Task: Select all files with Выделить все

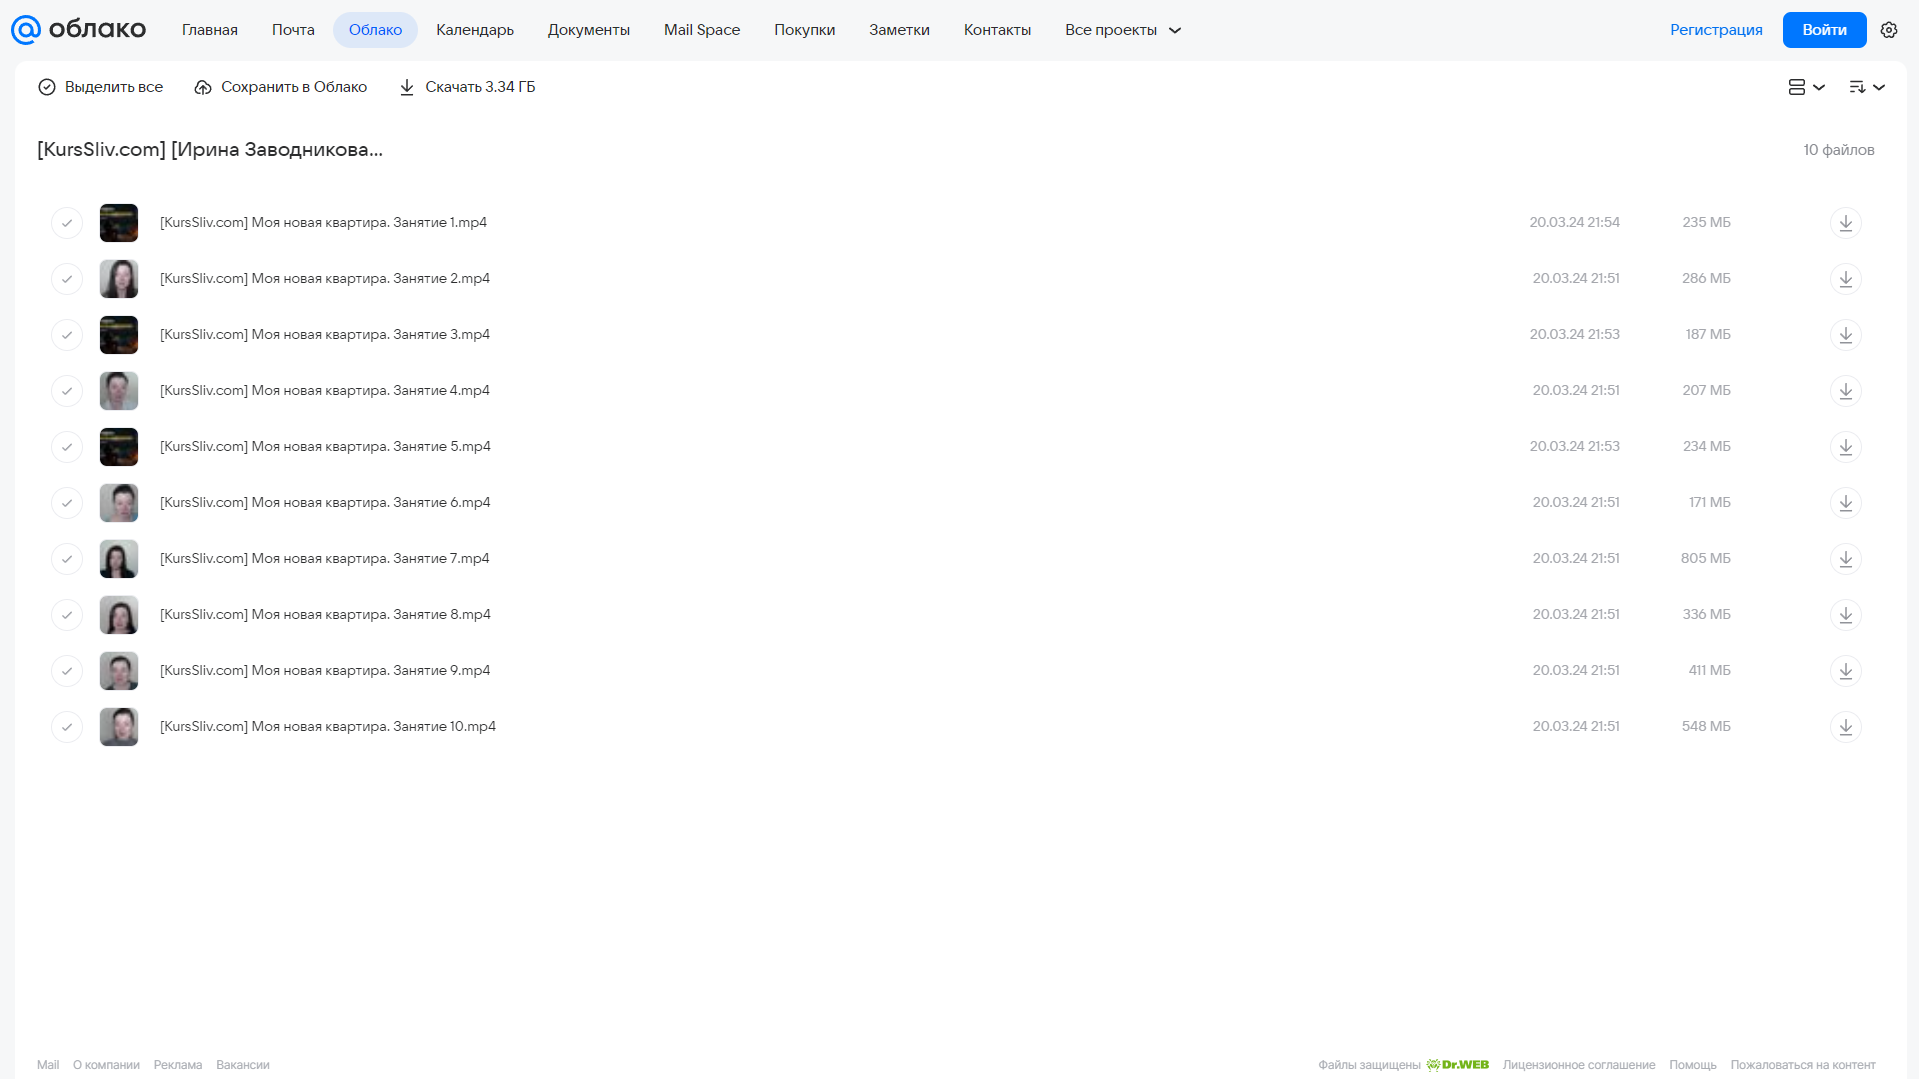Action: 101,87
